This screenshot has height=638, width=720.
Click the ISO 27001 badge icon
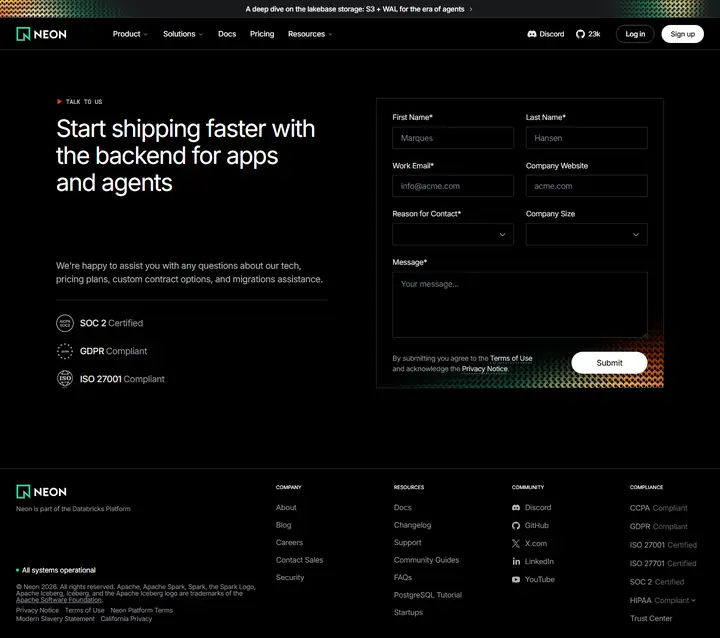pos(65,379)
